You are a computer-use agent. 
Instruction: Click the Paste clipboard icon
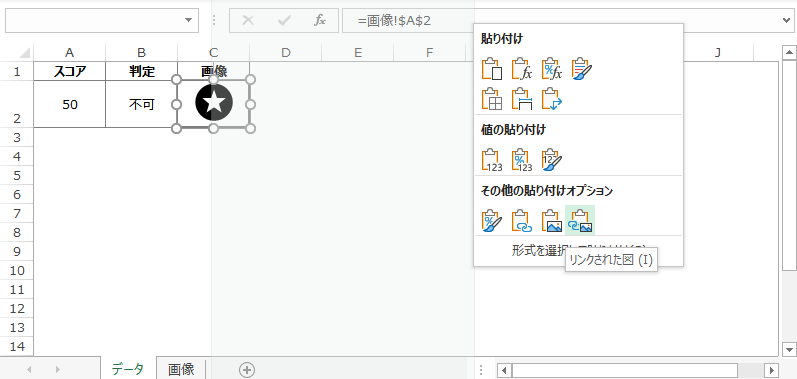(492, 69)
